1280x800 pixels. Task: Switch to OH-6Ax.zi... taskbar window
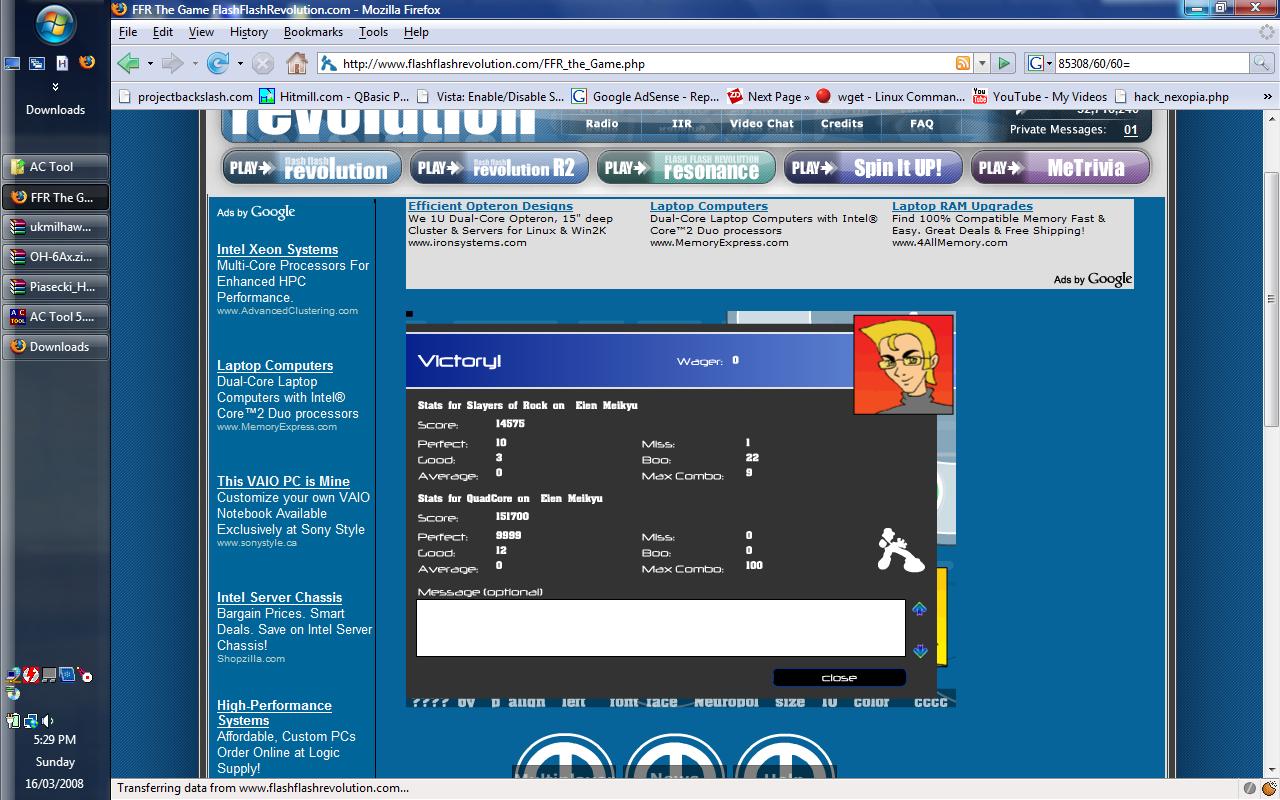pyautogui.click(x=55, y=257)
